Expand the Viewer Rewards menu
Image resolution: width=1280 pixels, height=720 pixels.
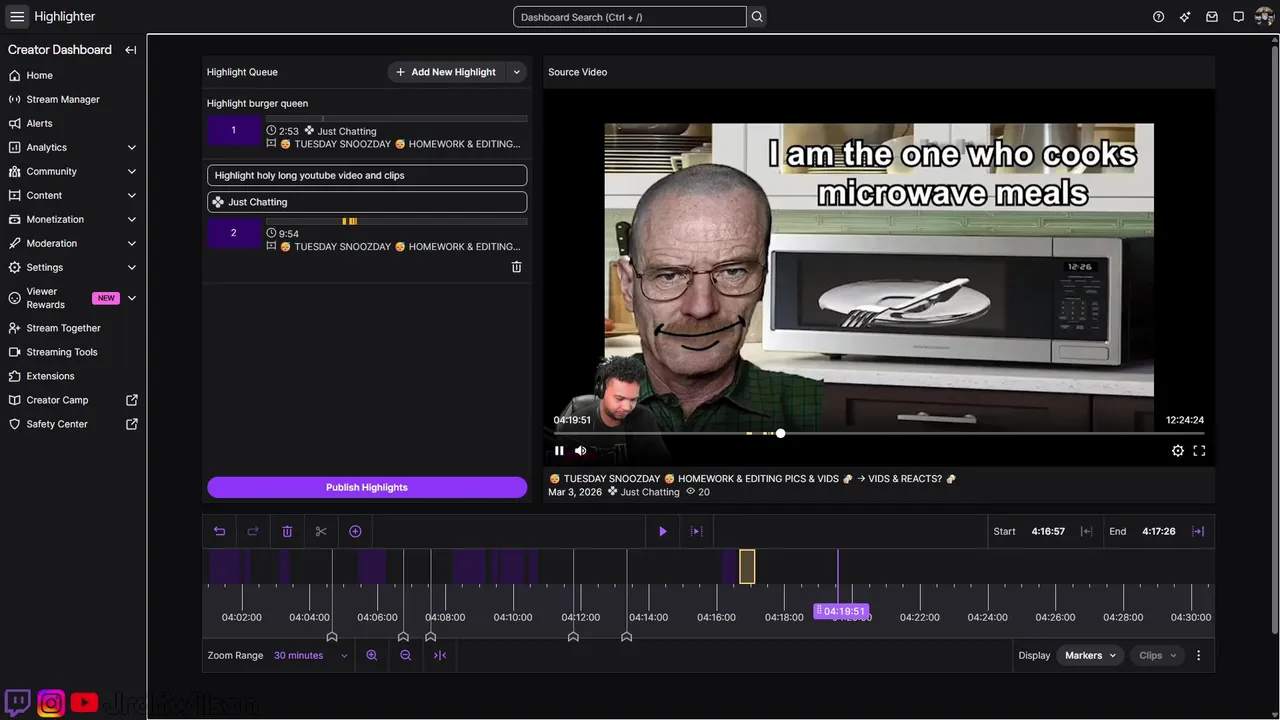[132, 298]
